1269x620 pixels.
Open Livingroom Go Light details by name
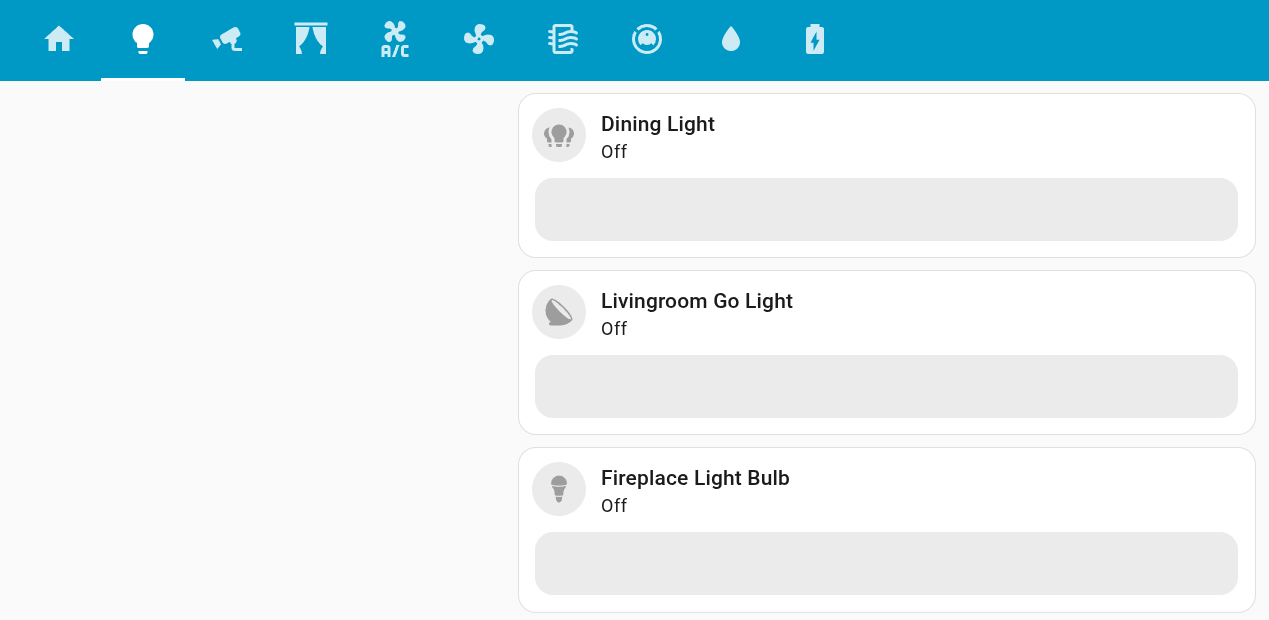(696, 301)
